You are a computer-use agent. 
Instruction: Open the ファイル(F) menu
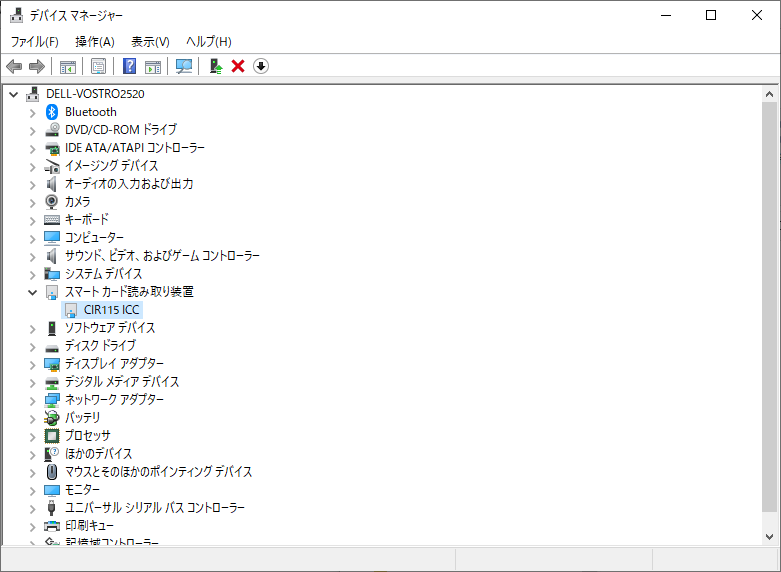click(34, 41)
